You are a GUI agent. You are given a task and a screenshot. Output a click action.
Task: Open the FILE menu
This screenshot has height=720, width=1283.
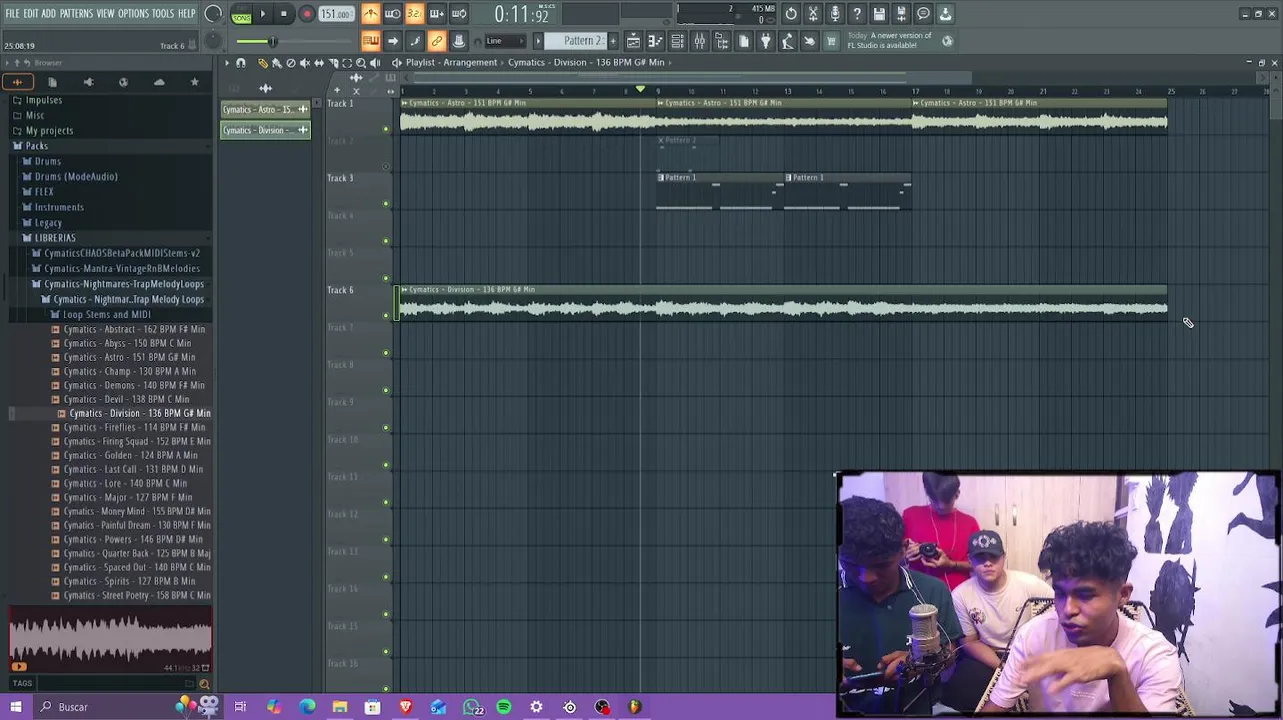pyautogui.click(x=12, y=14)
